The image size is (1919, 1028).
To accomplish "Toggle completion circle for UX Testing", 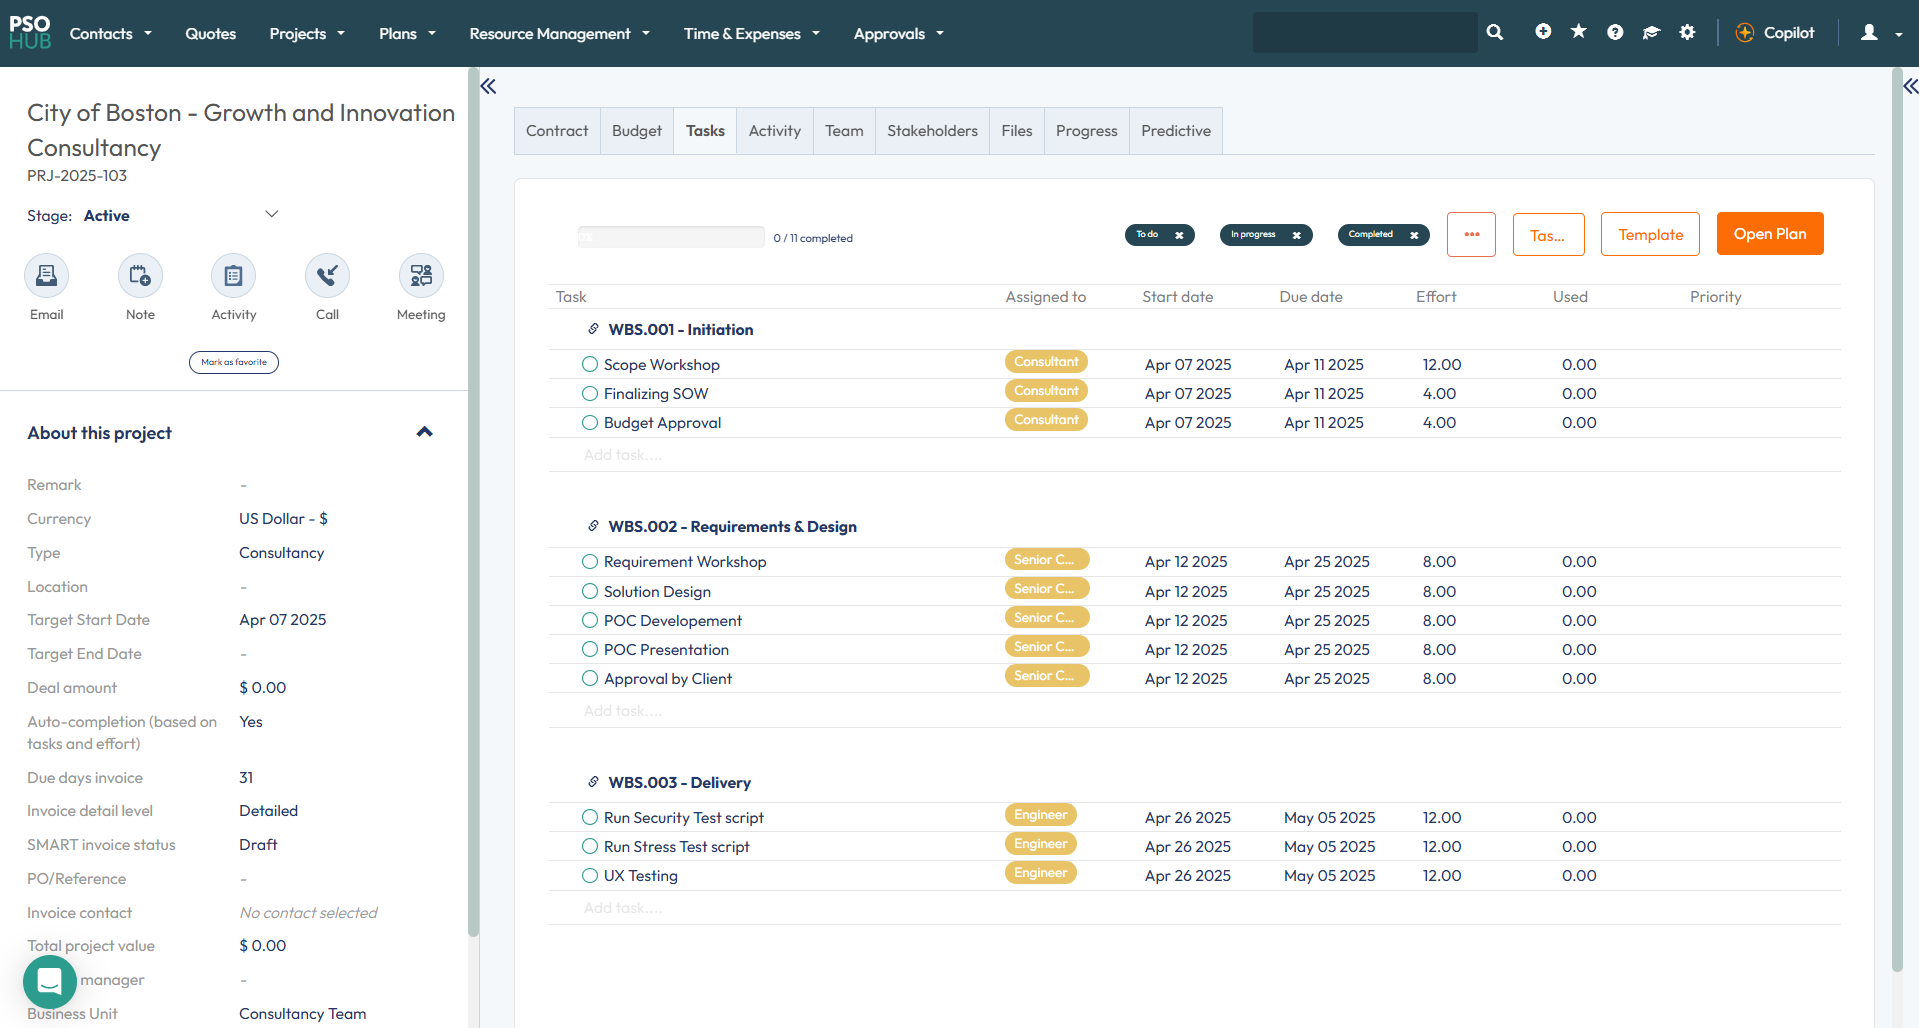I will (x=590, y=876).
